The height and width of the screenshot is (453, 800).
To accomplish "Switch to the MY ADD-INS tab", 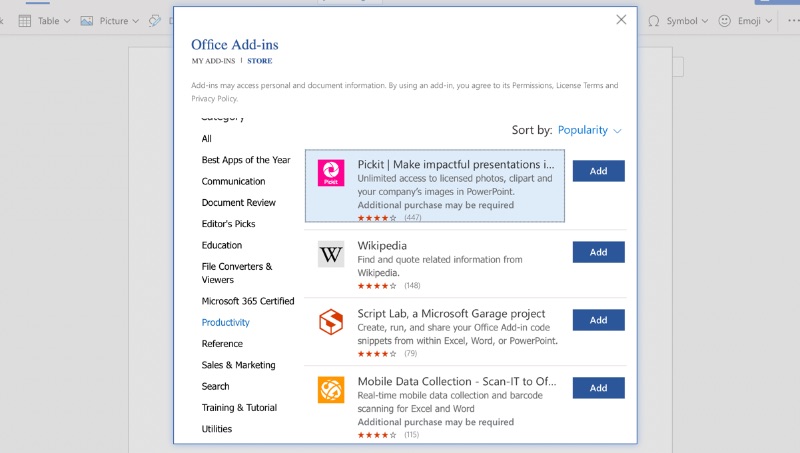I will pyautogui.click(x=213, y=61).
